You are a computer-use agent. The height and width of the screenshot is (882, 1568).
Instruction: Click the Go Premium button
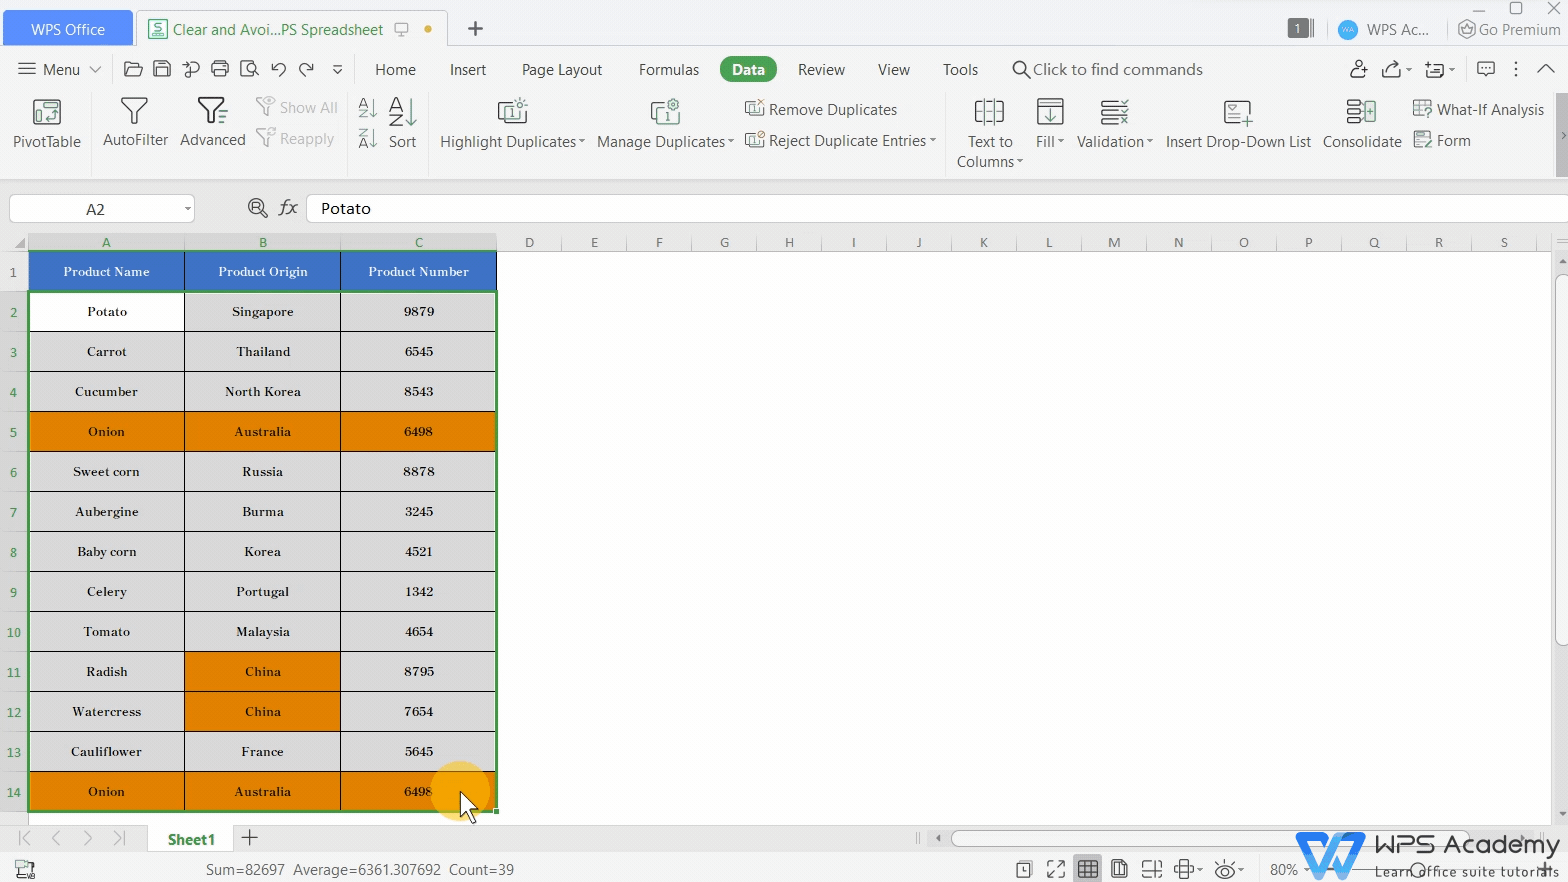point(1509,29)
